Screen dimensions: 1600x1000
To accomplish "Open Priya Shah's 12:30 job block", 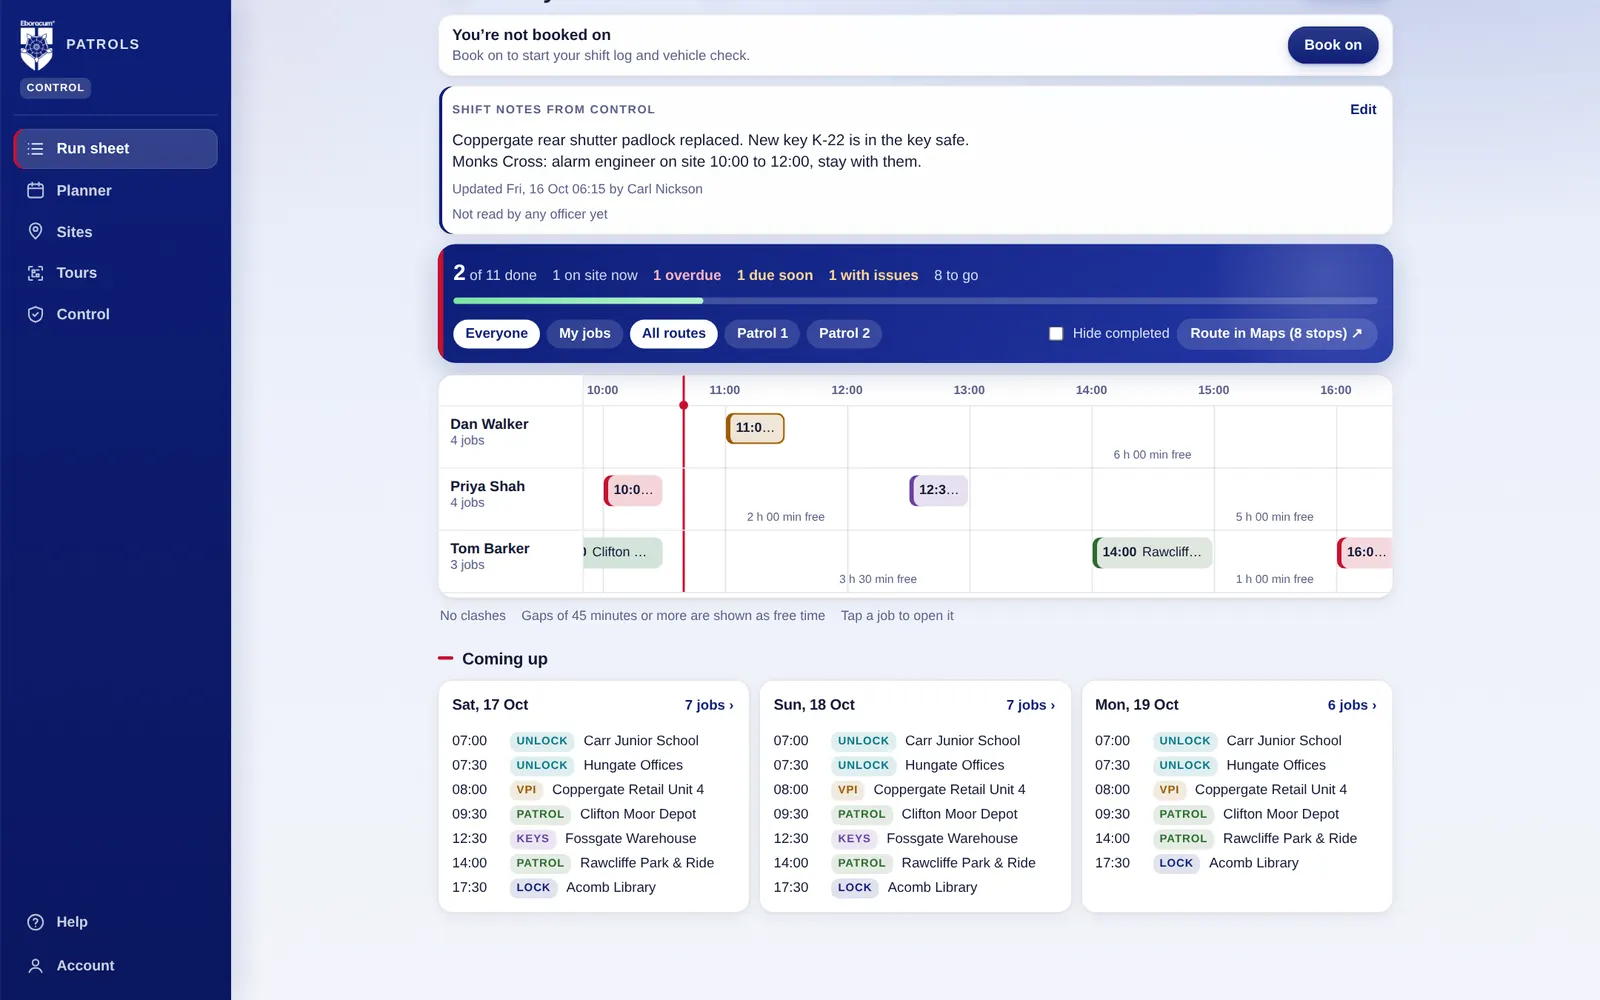I will pos(938,490).
